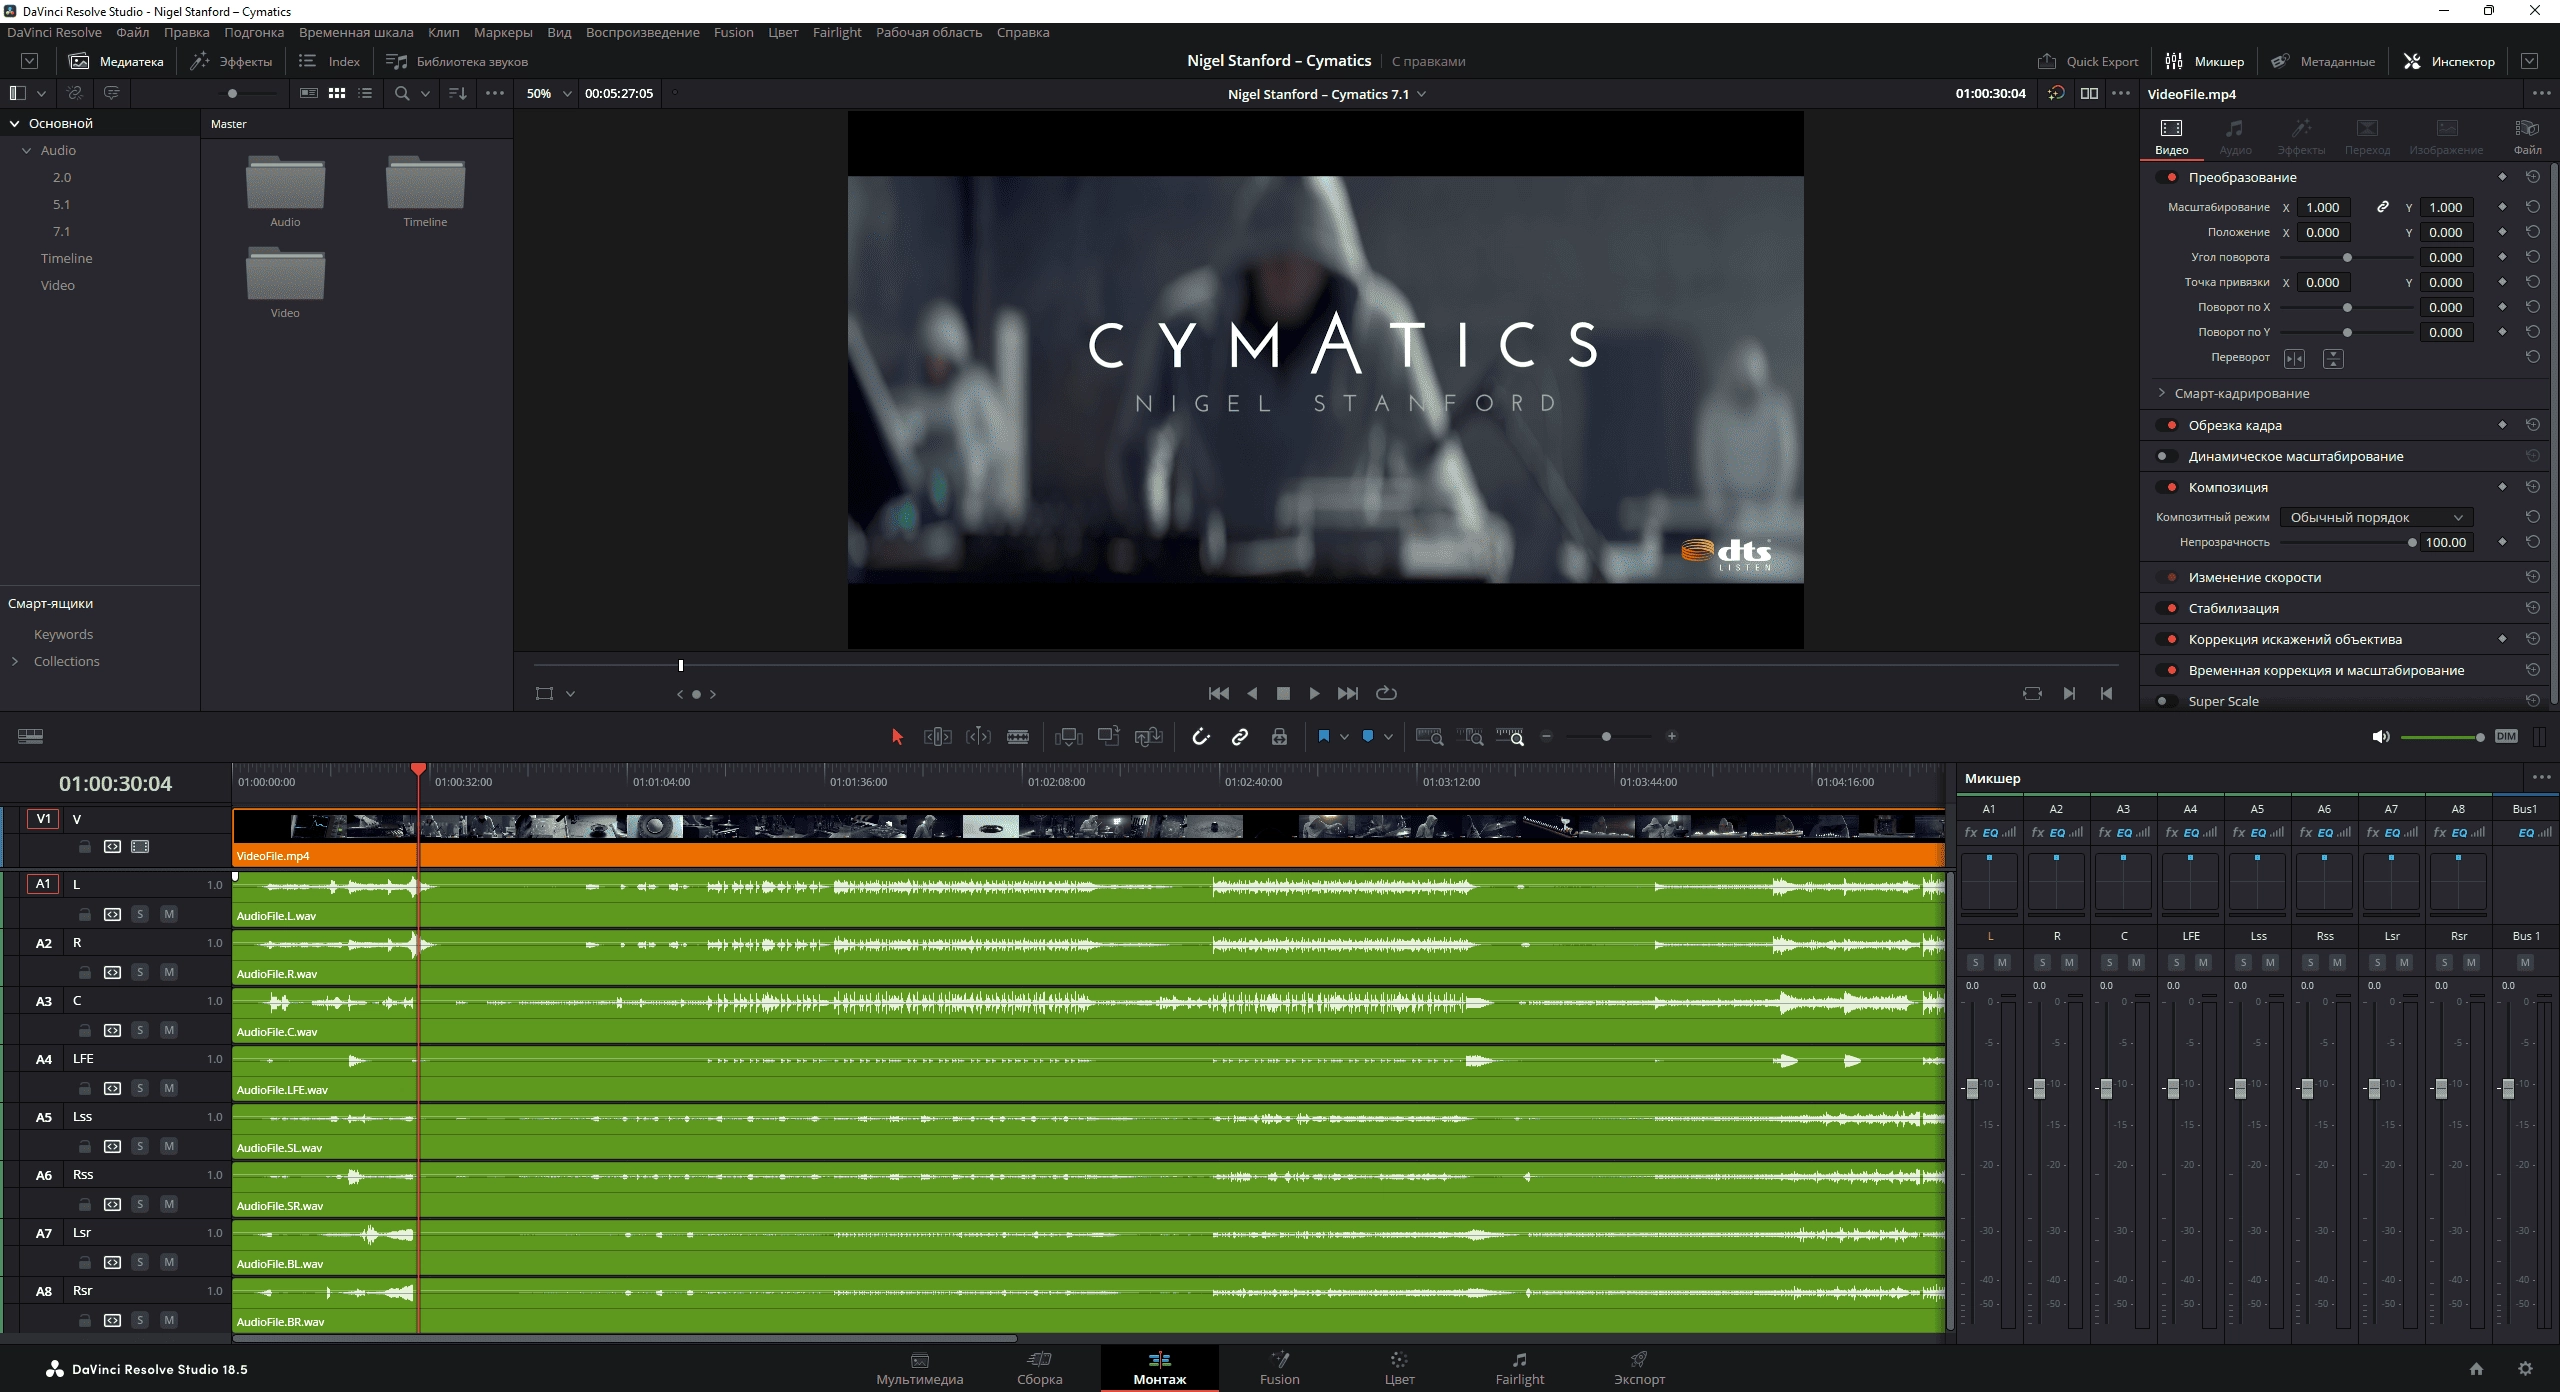The width and height of the screenshot is (2560, 1392).
Task: Click the Replace Clip icon
Action: tap(1148, 737)
